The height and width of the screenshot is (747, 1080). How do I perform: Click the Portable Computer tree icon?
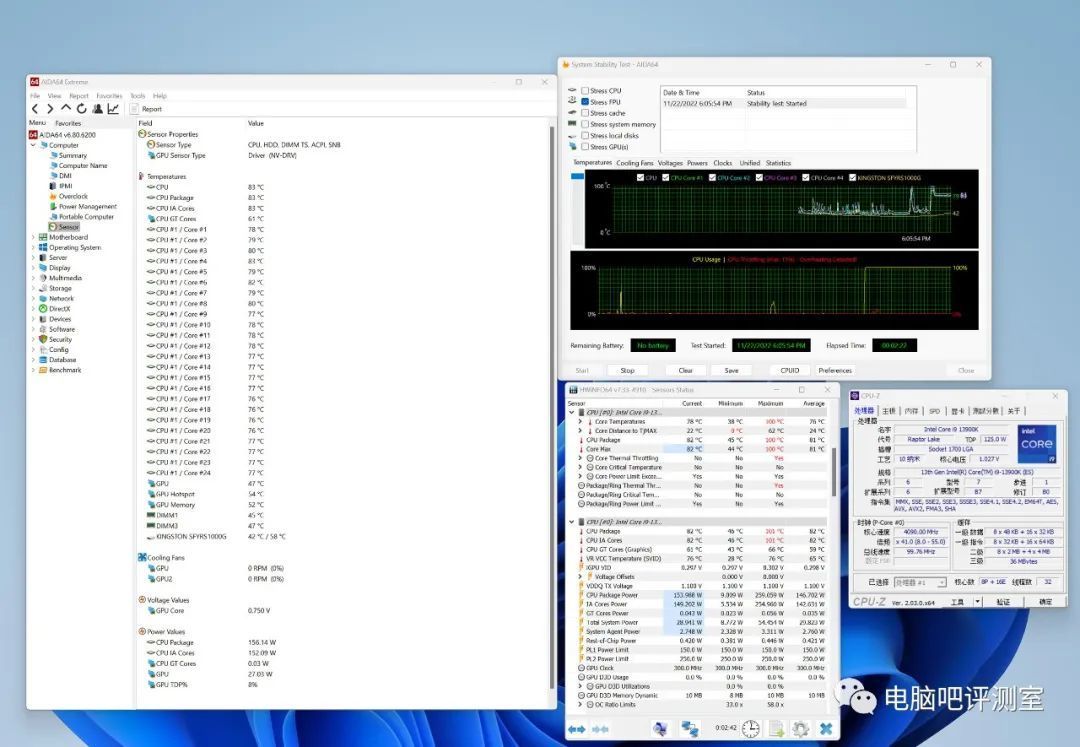[53, 217]
